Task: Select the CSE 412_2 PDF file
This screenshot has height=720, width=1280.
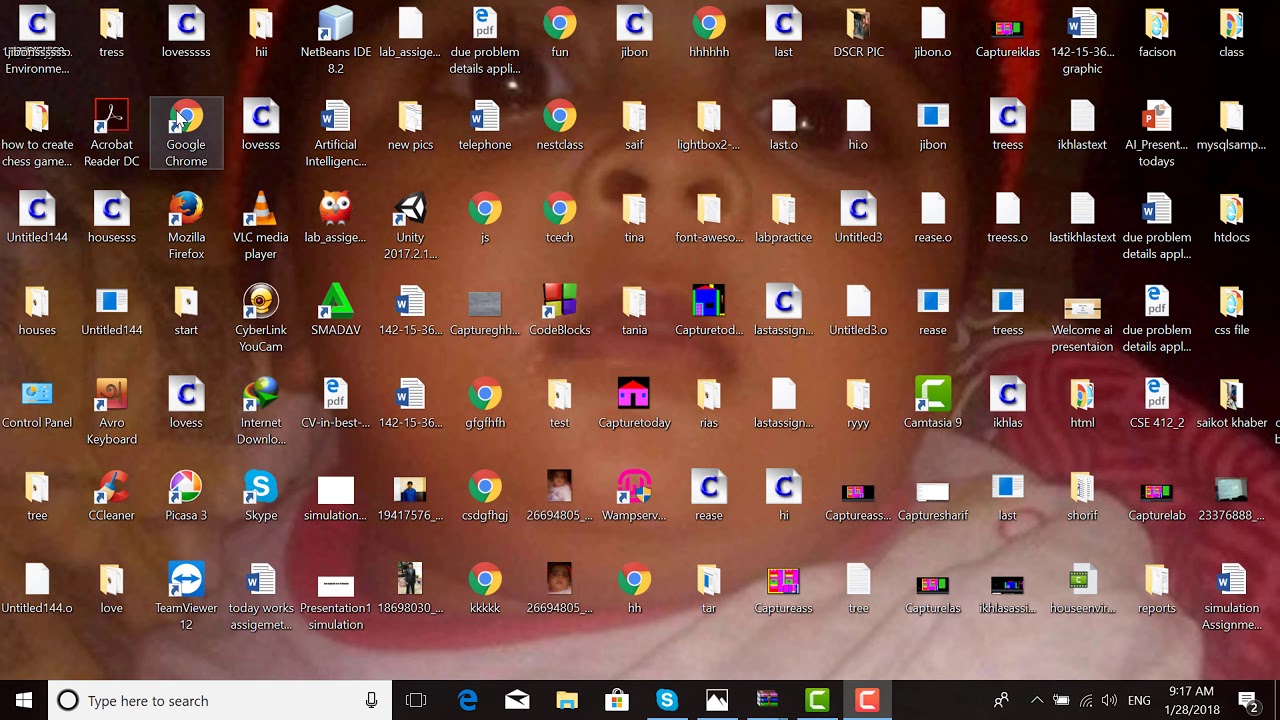Action: point(1156,403)
